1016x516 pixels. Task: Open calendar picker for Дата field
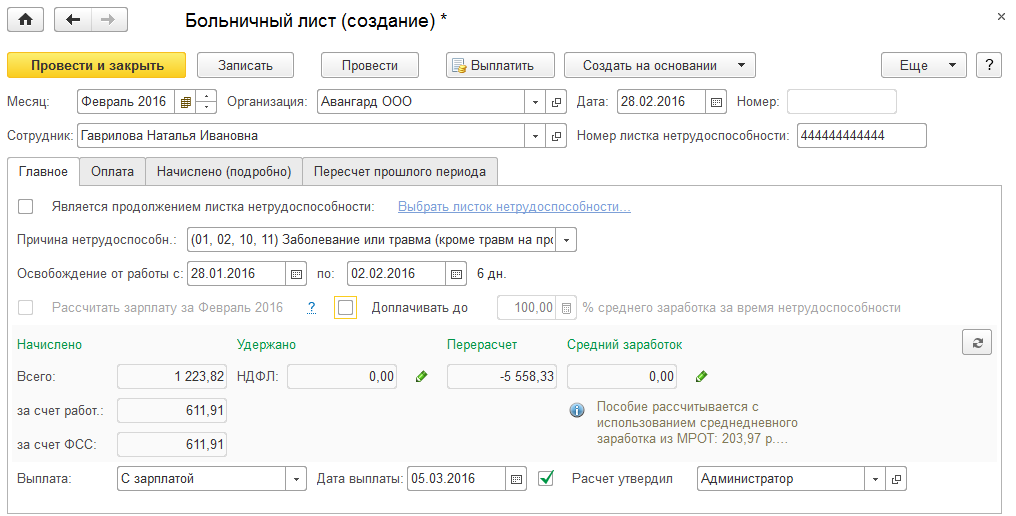[716, 102]
